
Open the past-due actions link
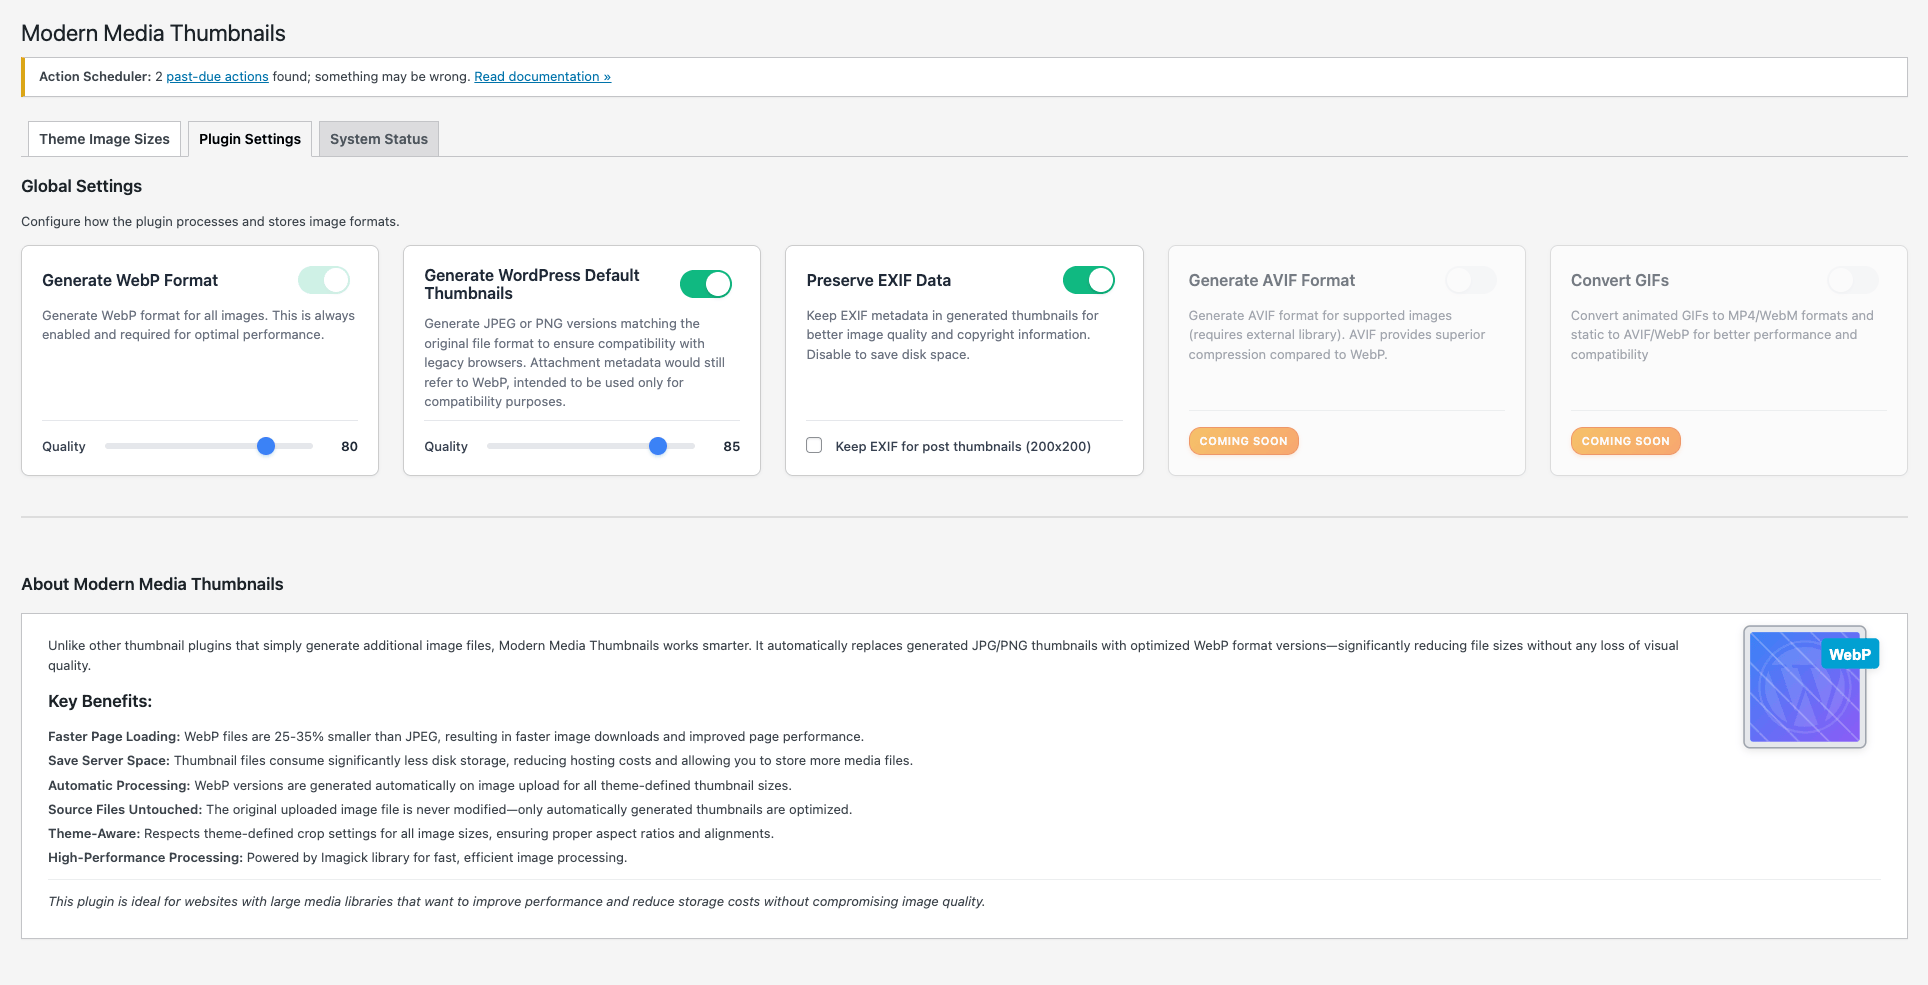coord(217,77)
